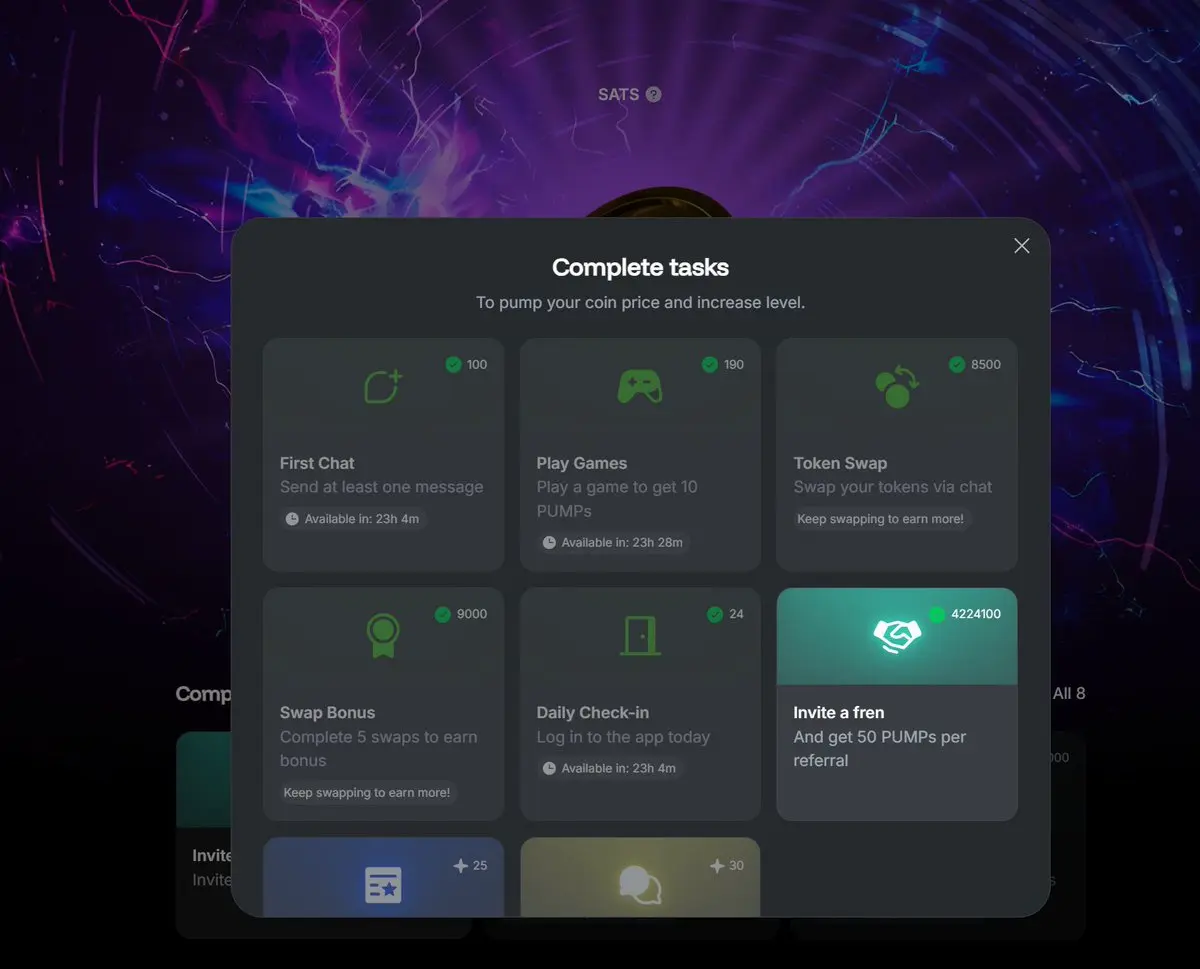Click the sparkle icon beside 25
Viewport: 1200px width, 969px height.
pos(460,866)
